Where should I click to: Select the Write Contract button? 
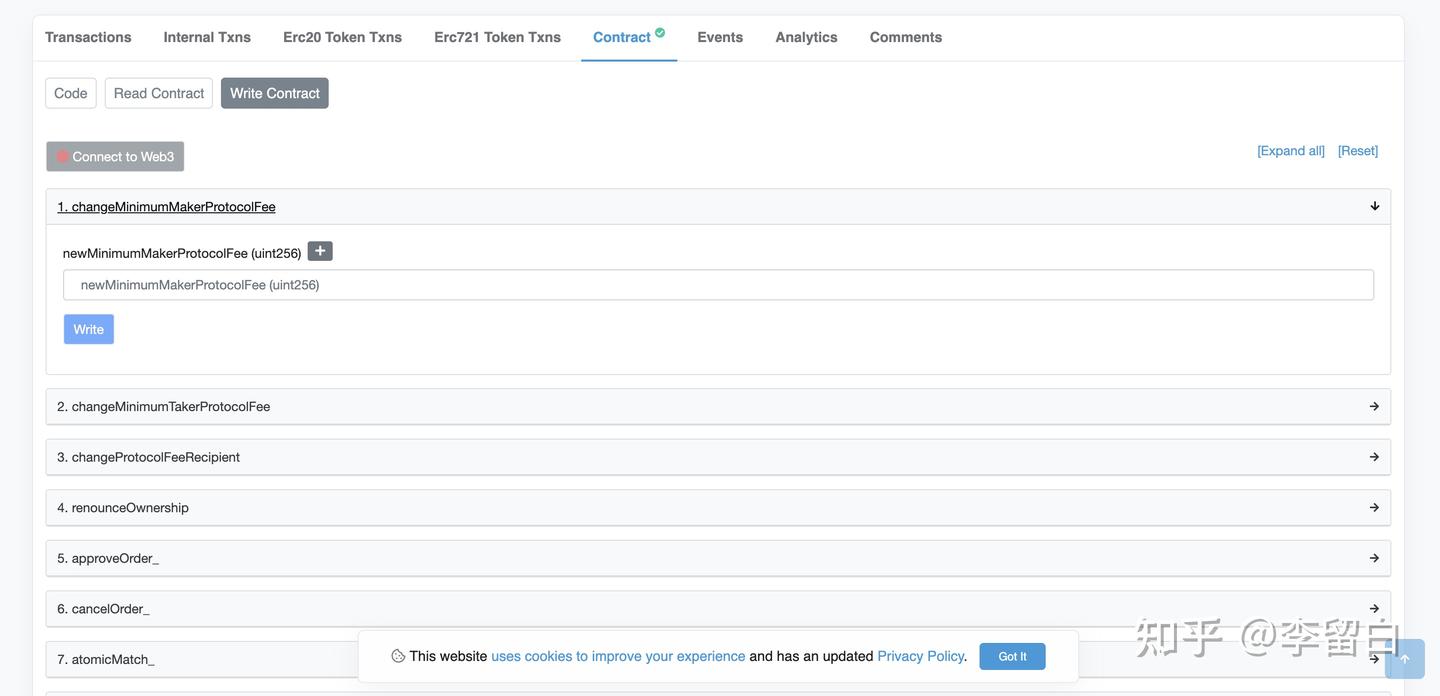coord(275,93)
